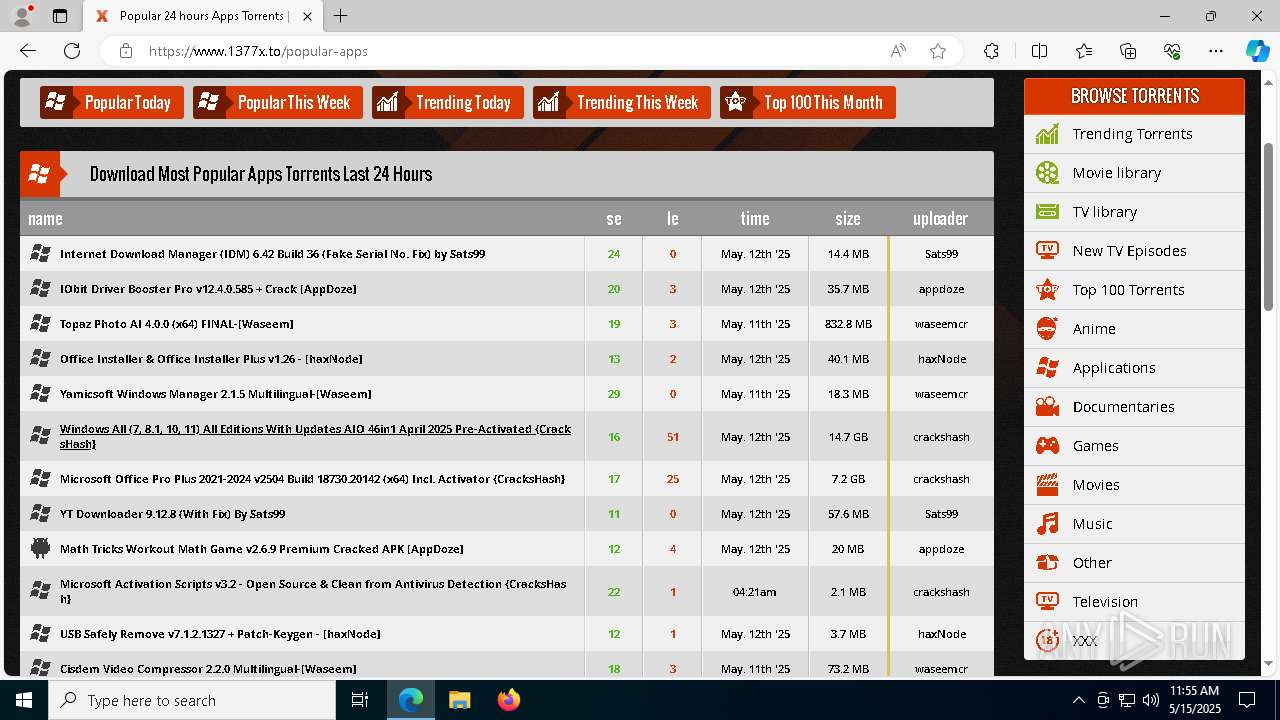1280x720 pixels.
Task: Click the Anime ninja icon
Action: (x=1047, y=329)
